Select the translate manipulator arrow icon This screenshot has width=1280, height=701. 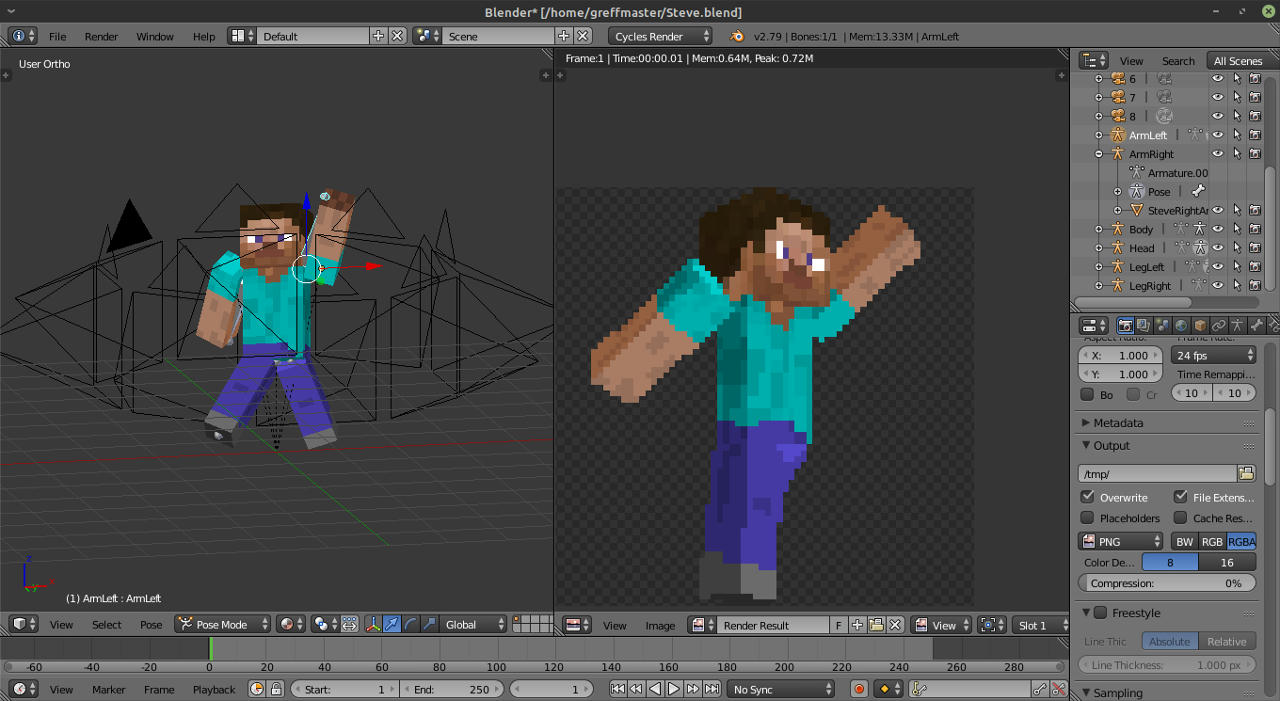392,624
